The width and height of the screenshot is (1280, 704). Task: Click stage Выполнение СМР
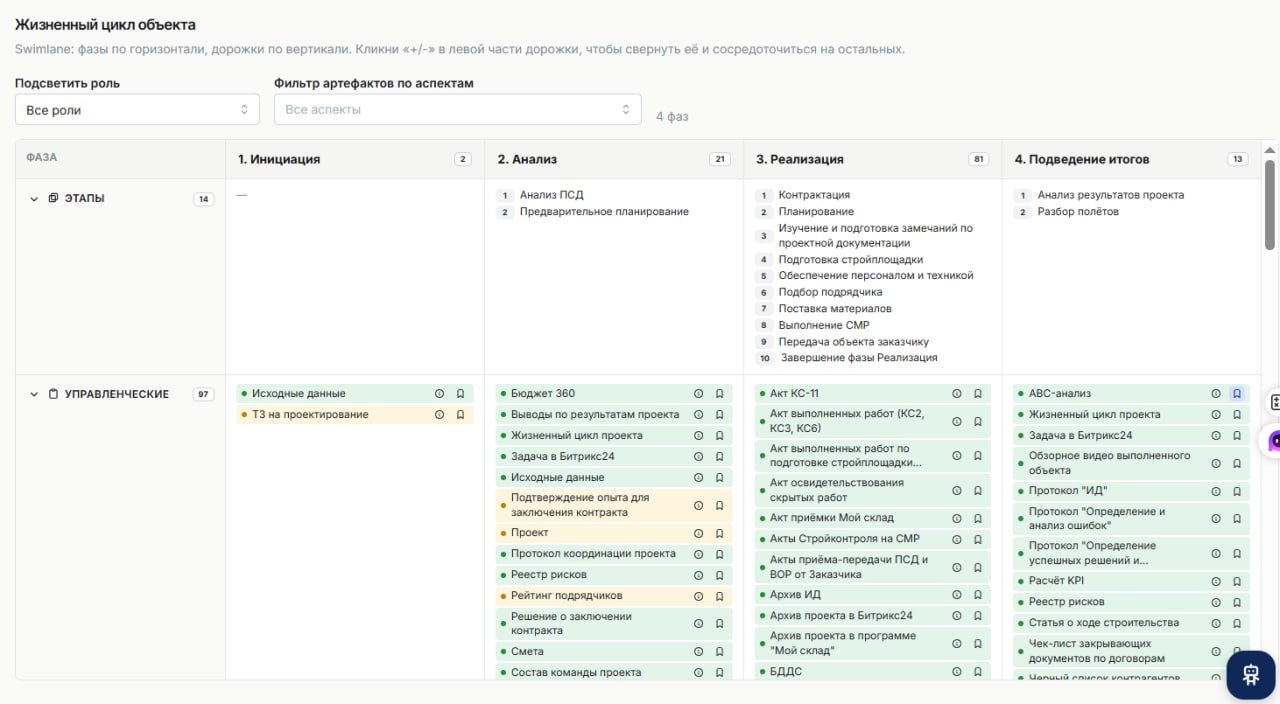(824, 325)
